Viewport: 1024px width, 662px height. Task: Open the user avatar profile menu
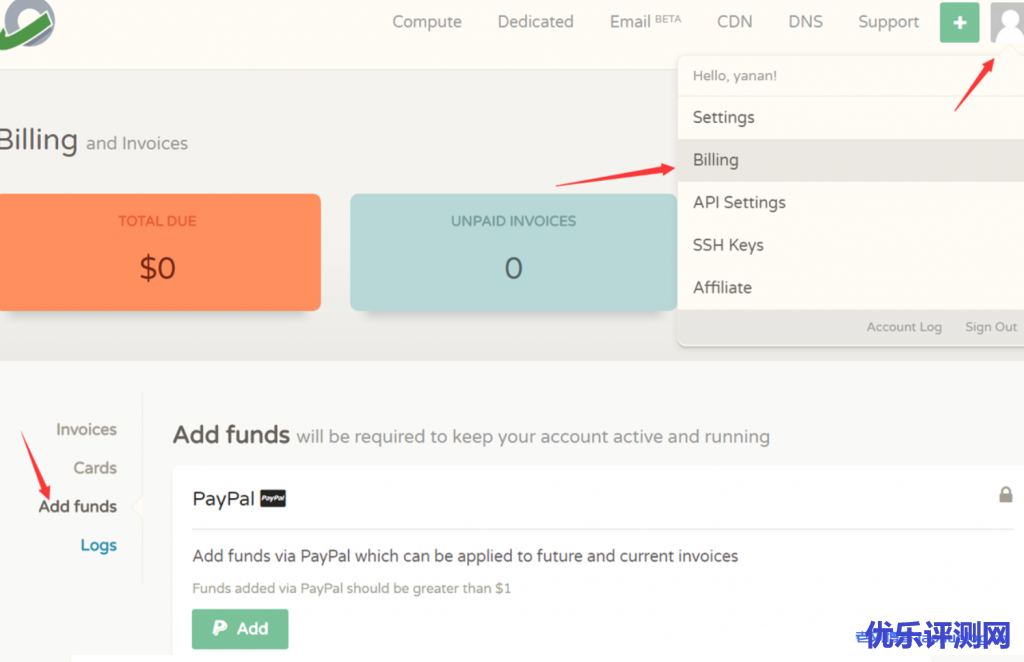[1006, 22]
